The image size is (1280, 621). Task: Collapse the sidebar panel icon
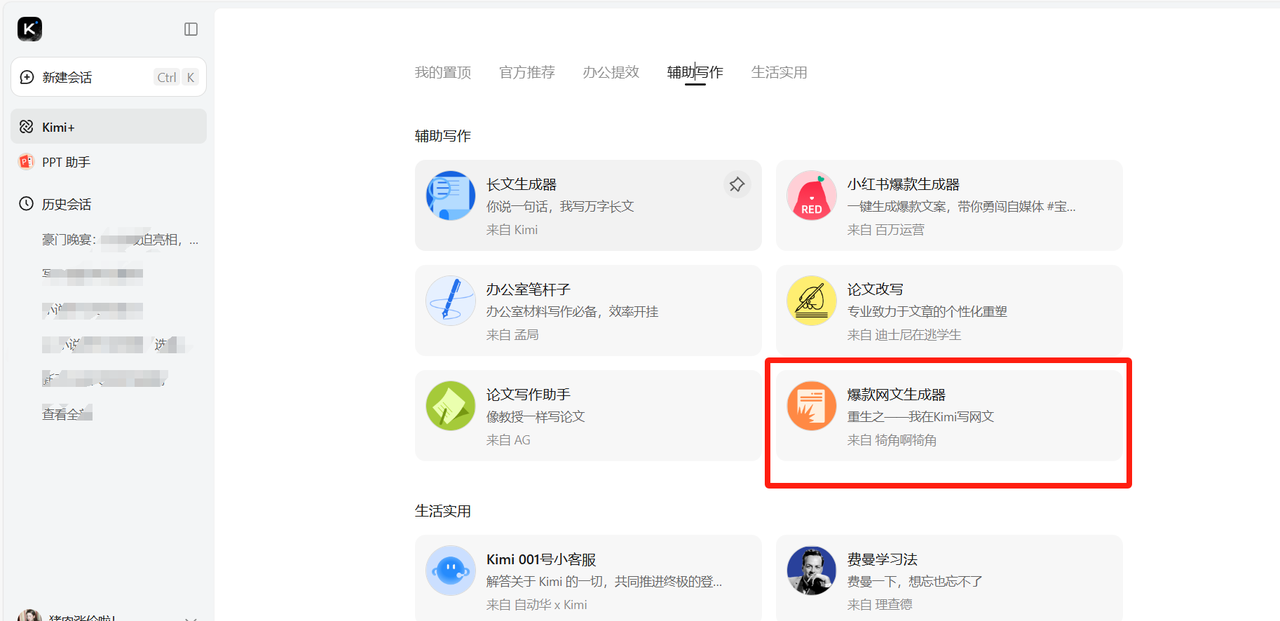(191, 29)
